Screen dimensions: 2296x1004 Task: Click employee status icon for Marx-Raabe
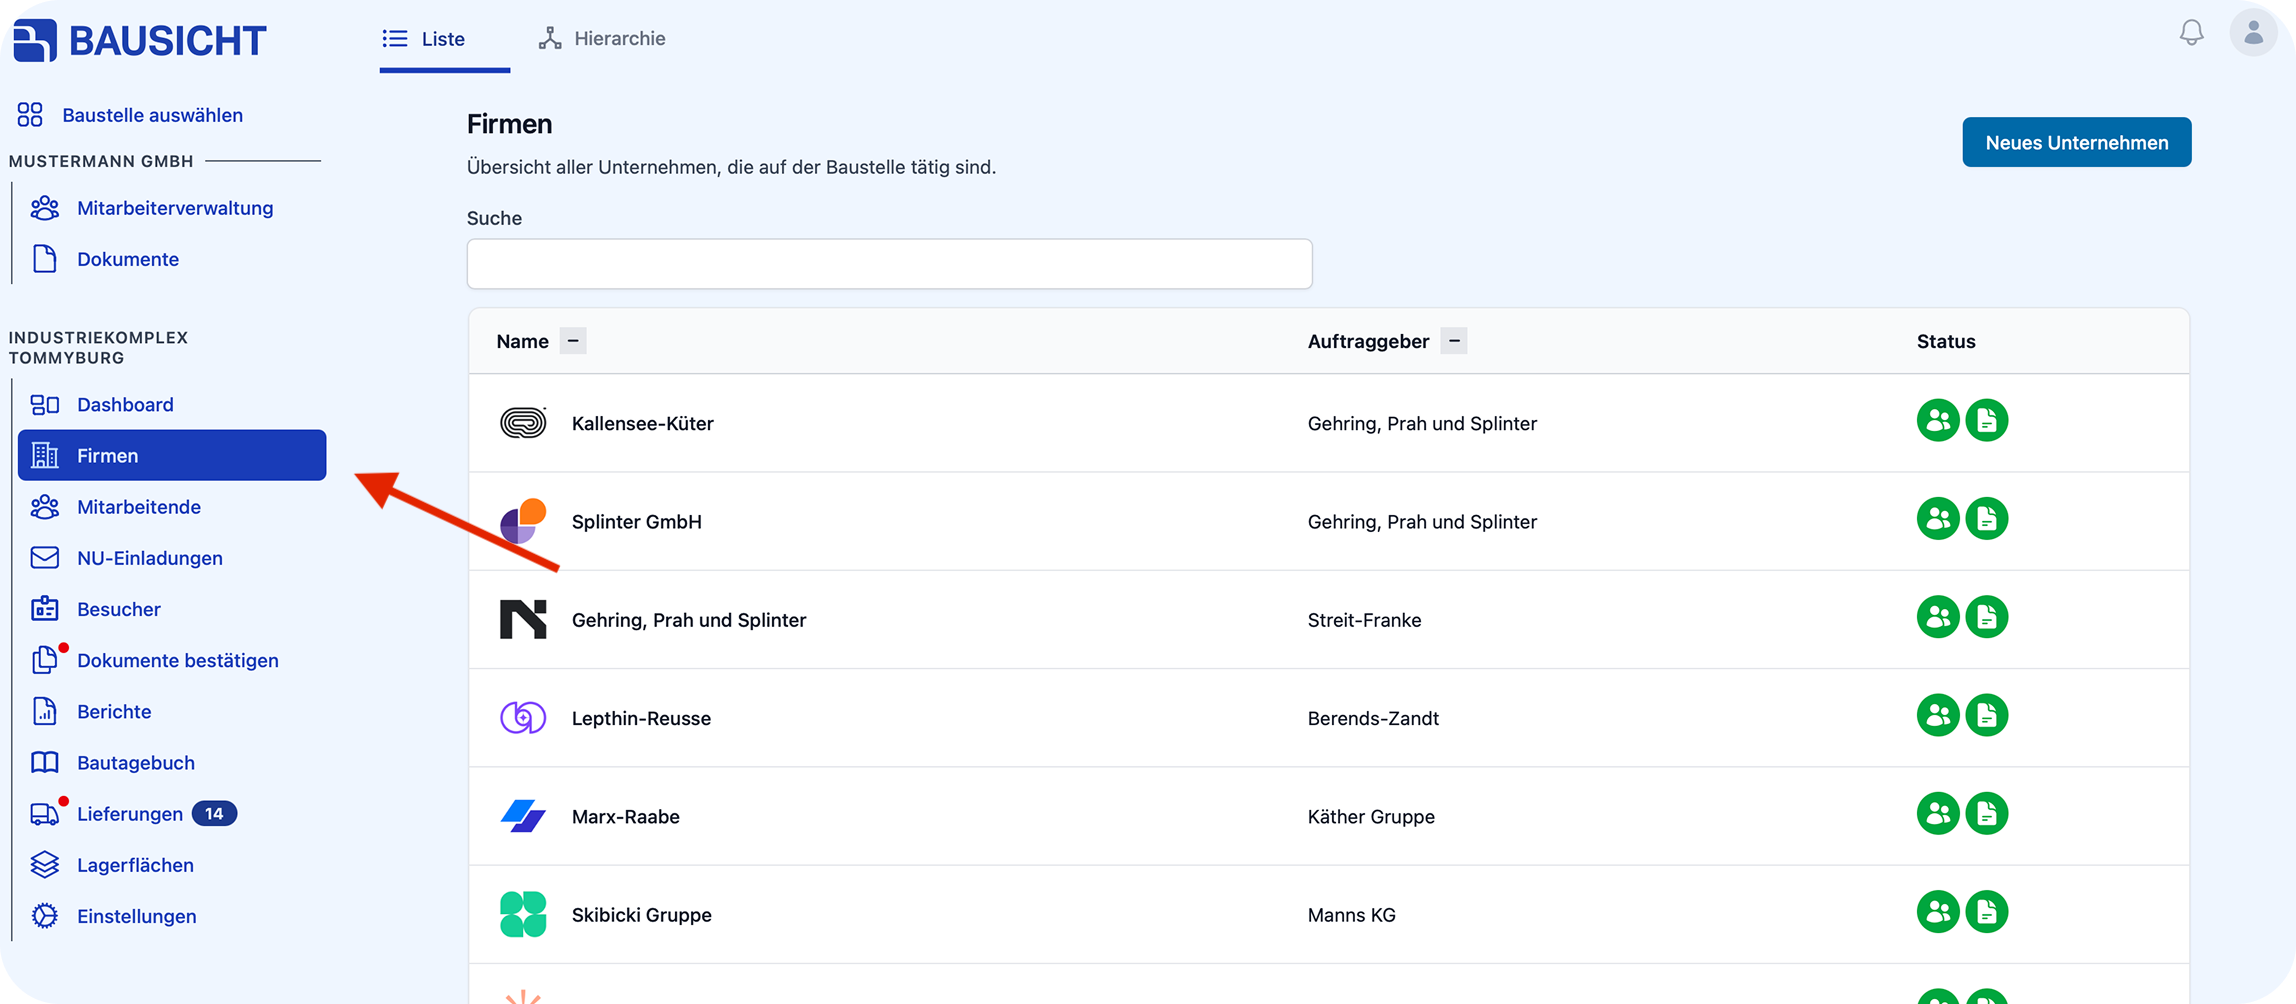tap(1938, 813)
